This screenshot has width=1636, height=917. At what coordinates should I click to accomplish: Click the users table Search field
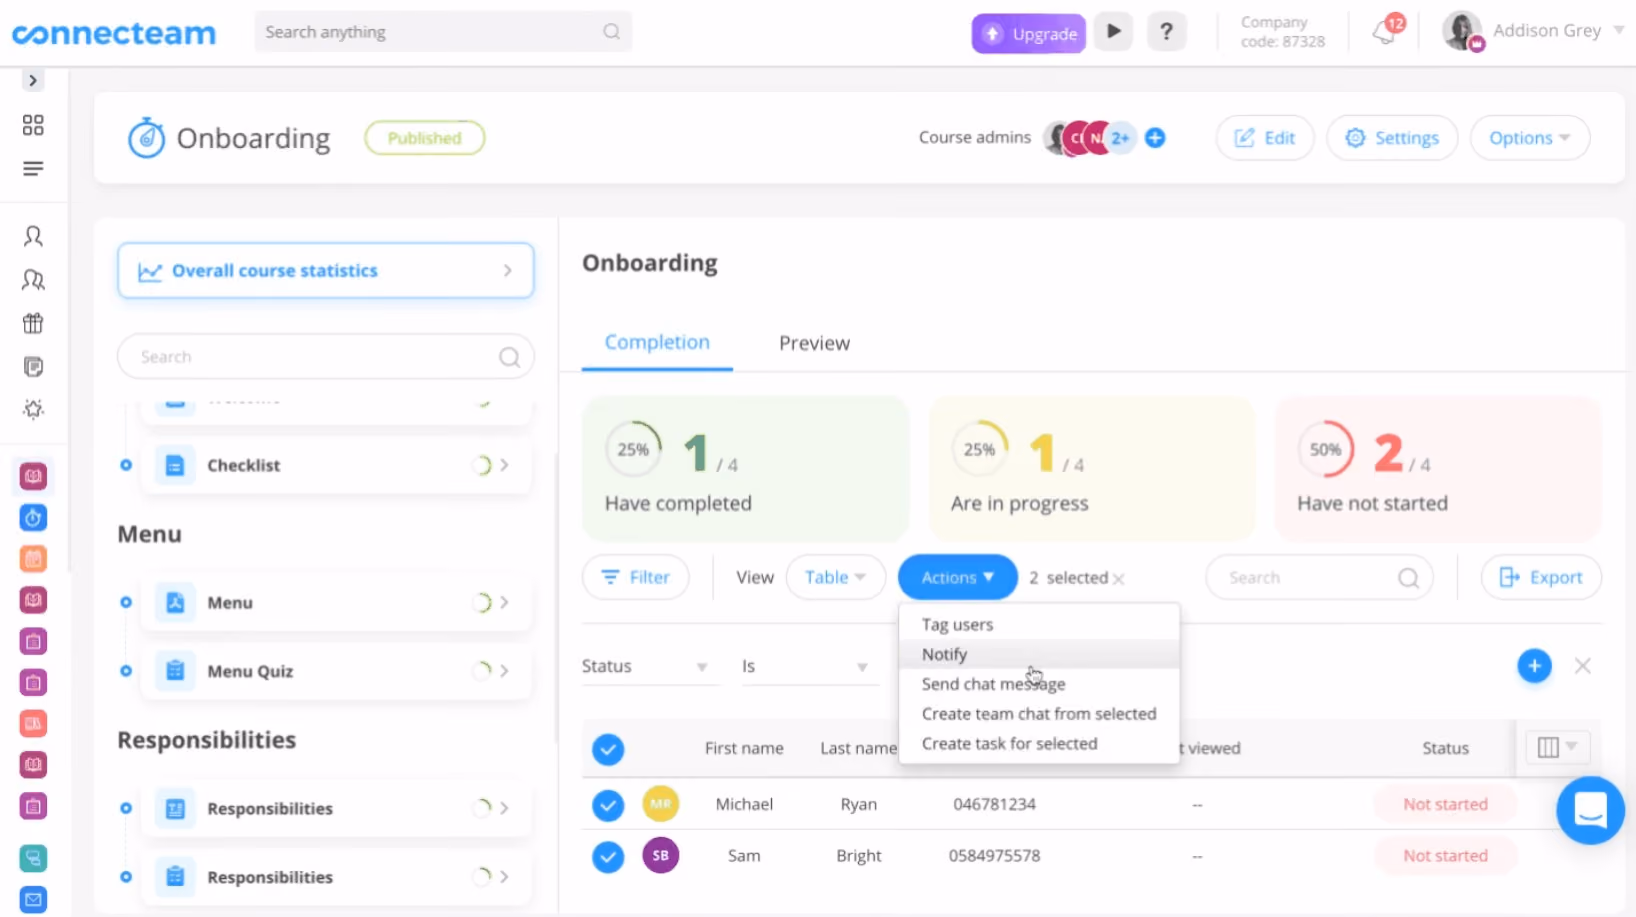(x=1319, y=577)
